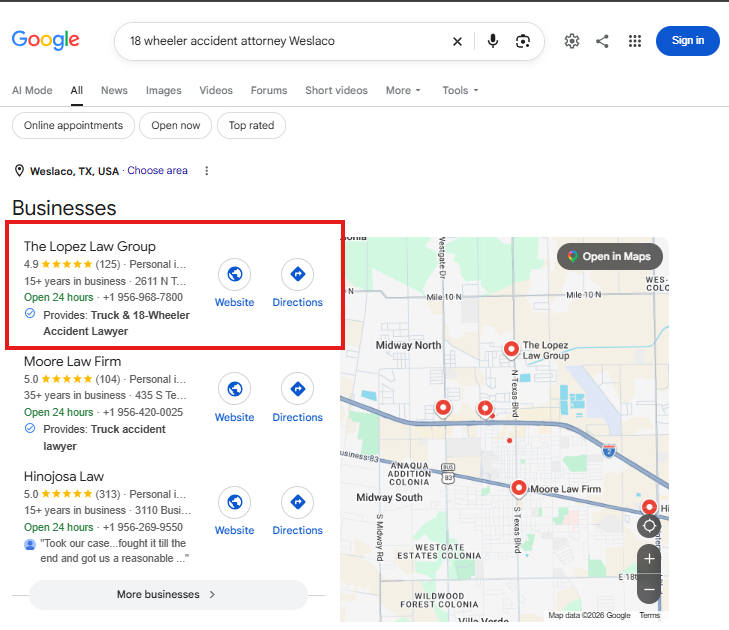Image resolution: width=729 pixels, height=630 pixels.
Task: Open the location three-dot menu
Action: (207, 171)
